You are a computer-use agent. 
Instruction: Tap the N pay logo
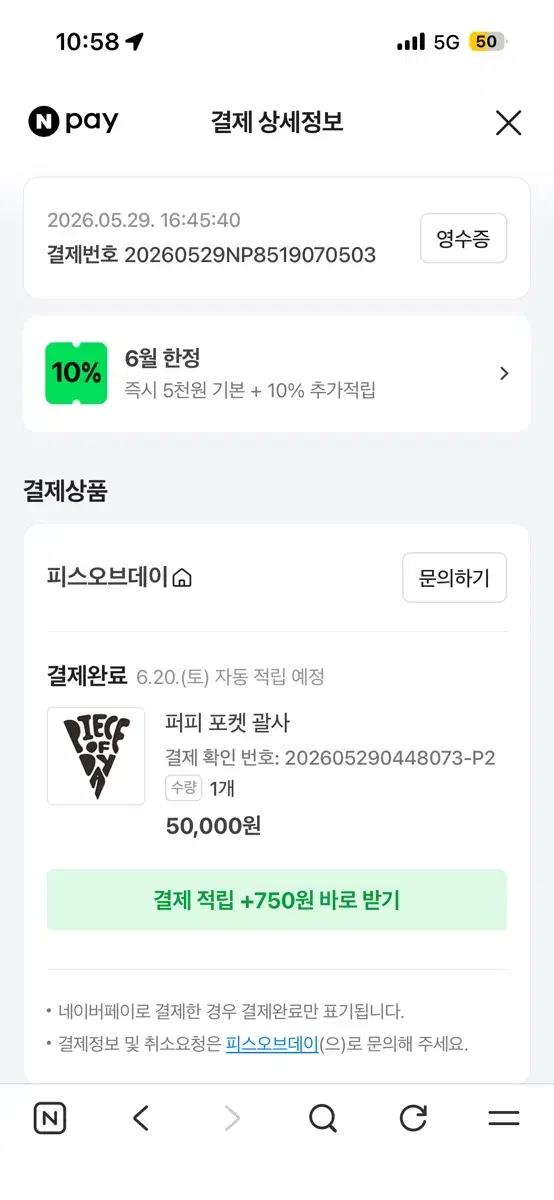pyautogui.click(x=73, y=122)
